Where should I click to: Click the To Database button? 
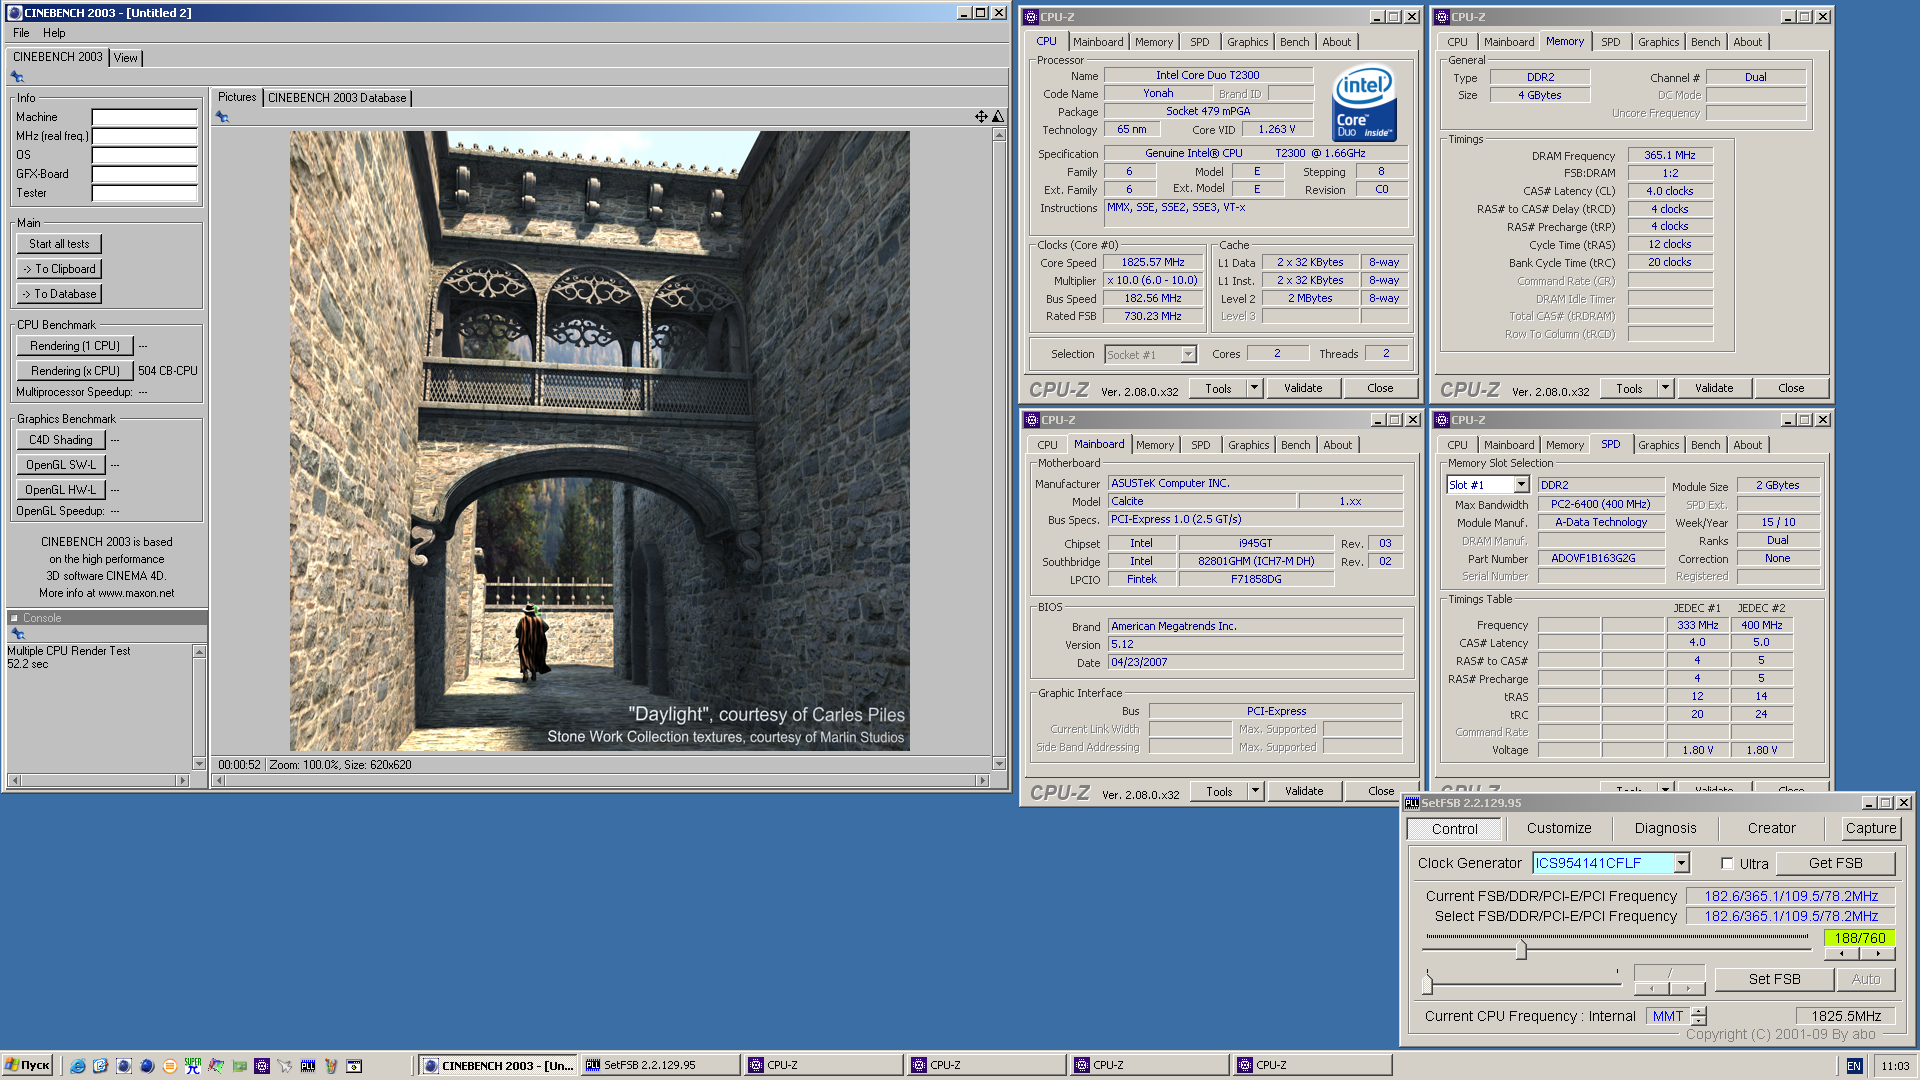(59, 294)
